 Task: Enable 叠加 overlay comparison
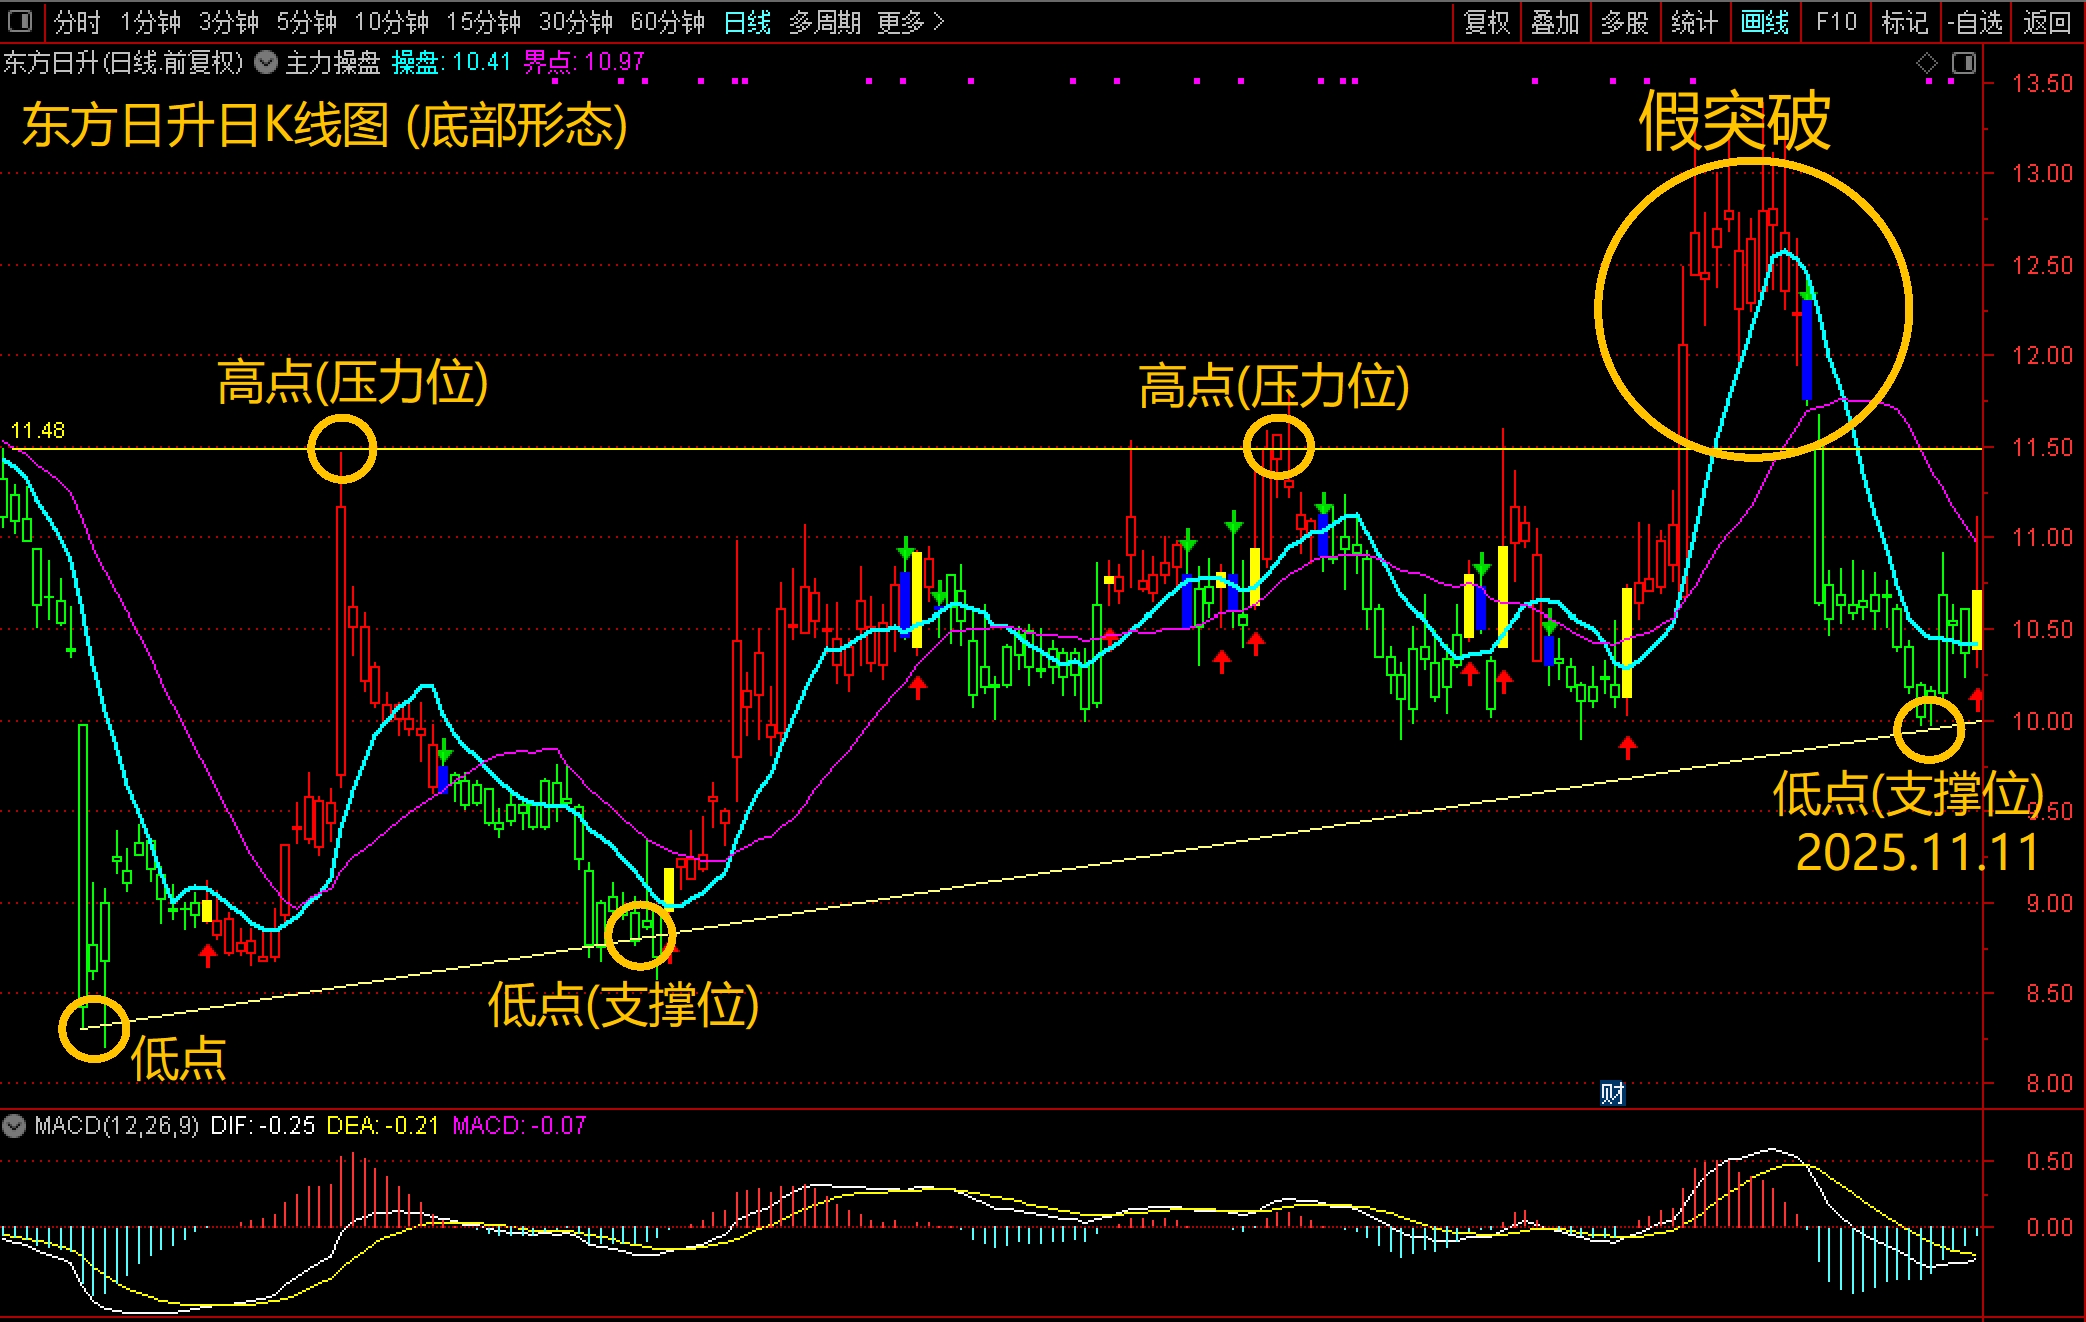(1555, 22)
